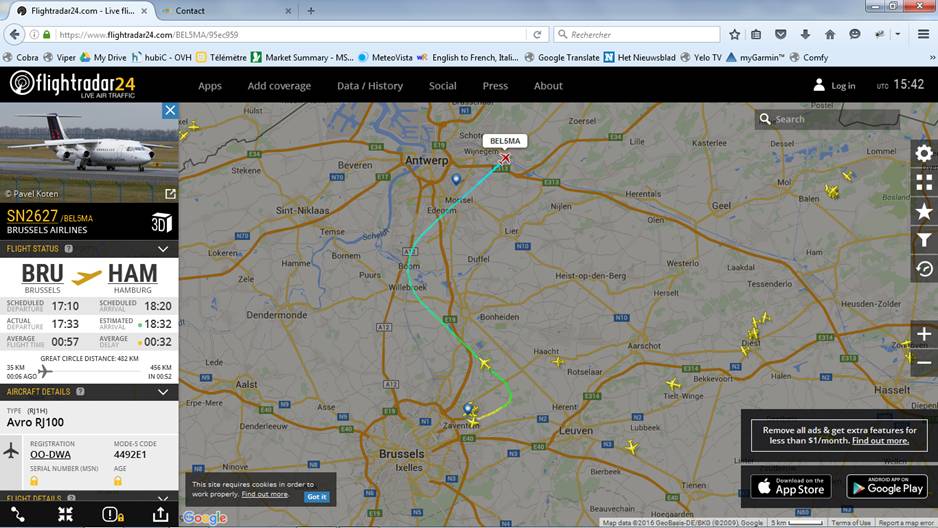The height and width of the screenshot is (528, 938).
Task: Open MeteoVista bookmark
Action: coord(385,57)
